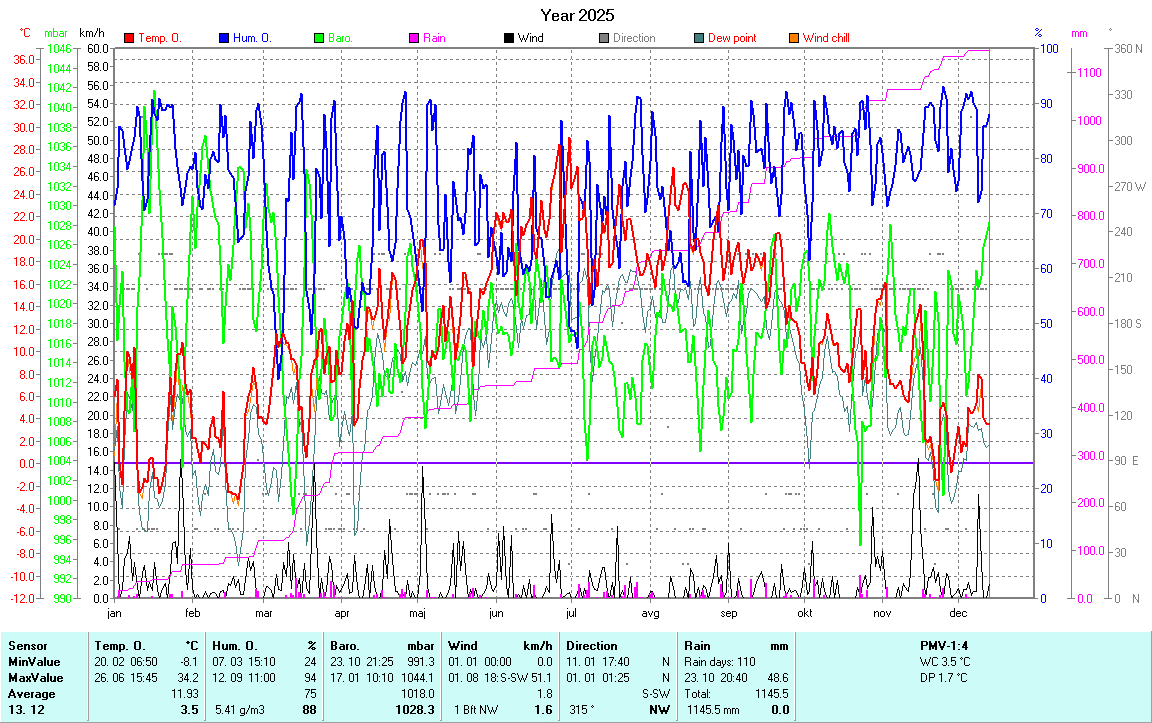1152x723 pixels.
Task: Click the "PMV-1:4" heading in the table
Action: click(944, 646)
